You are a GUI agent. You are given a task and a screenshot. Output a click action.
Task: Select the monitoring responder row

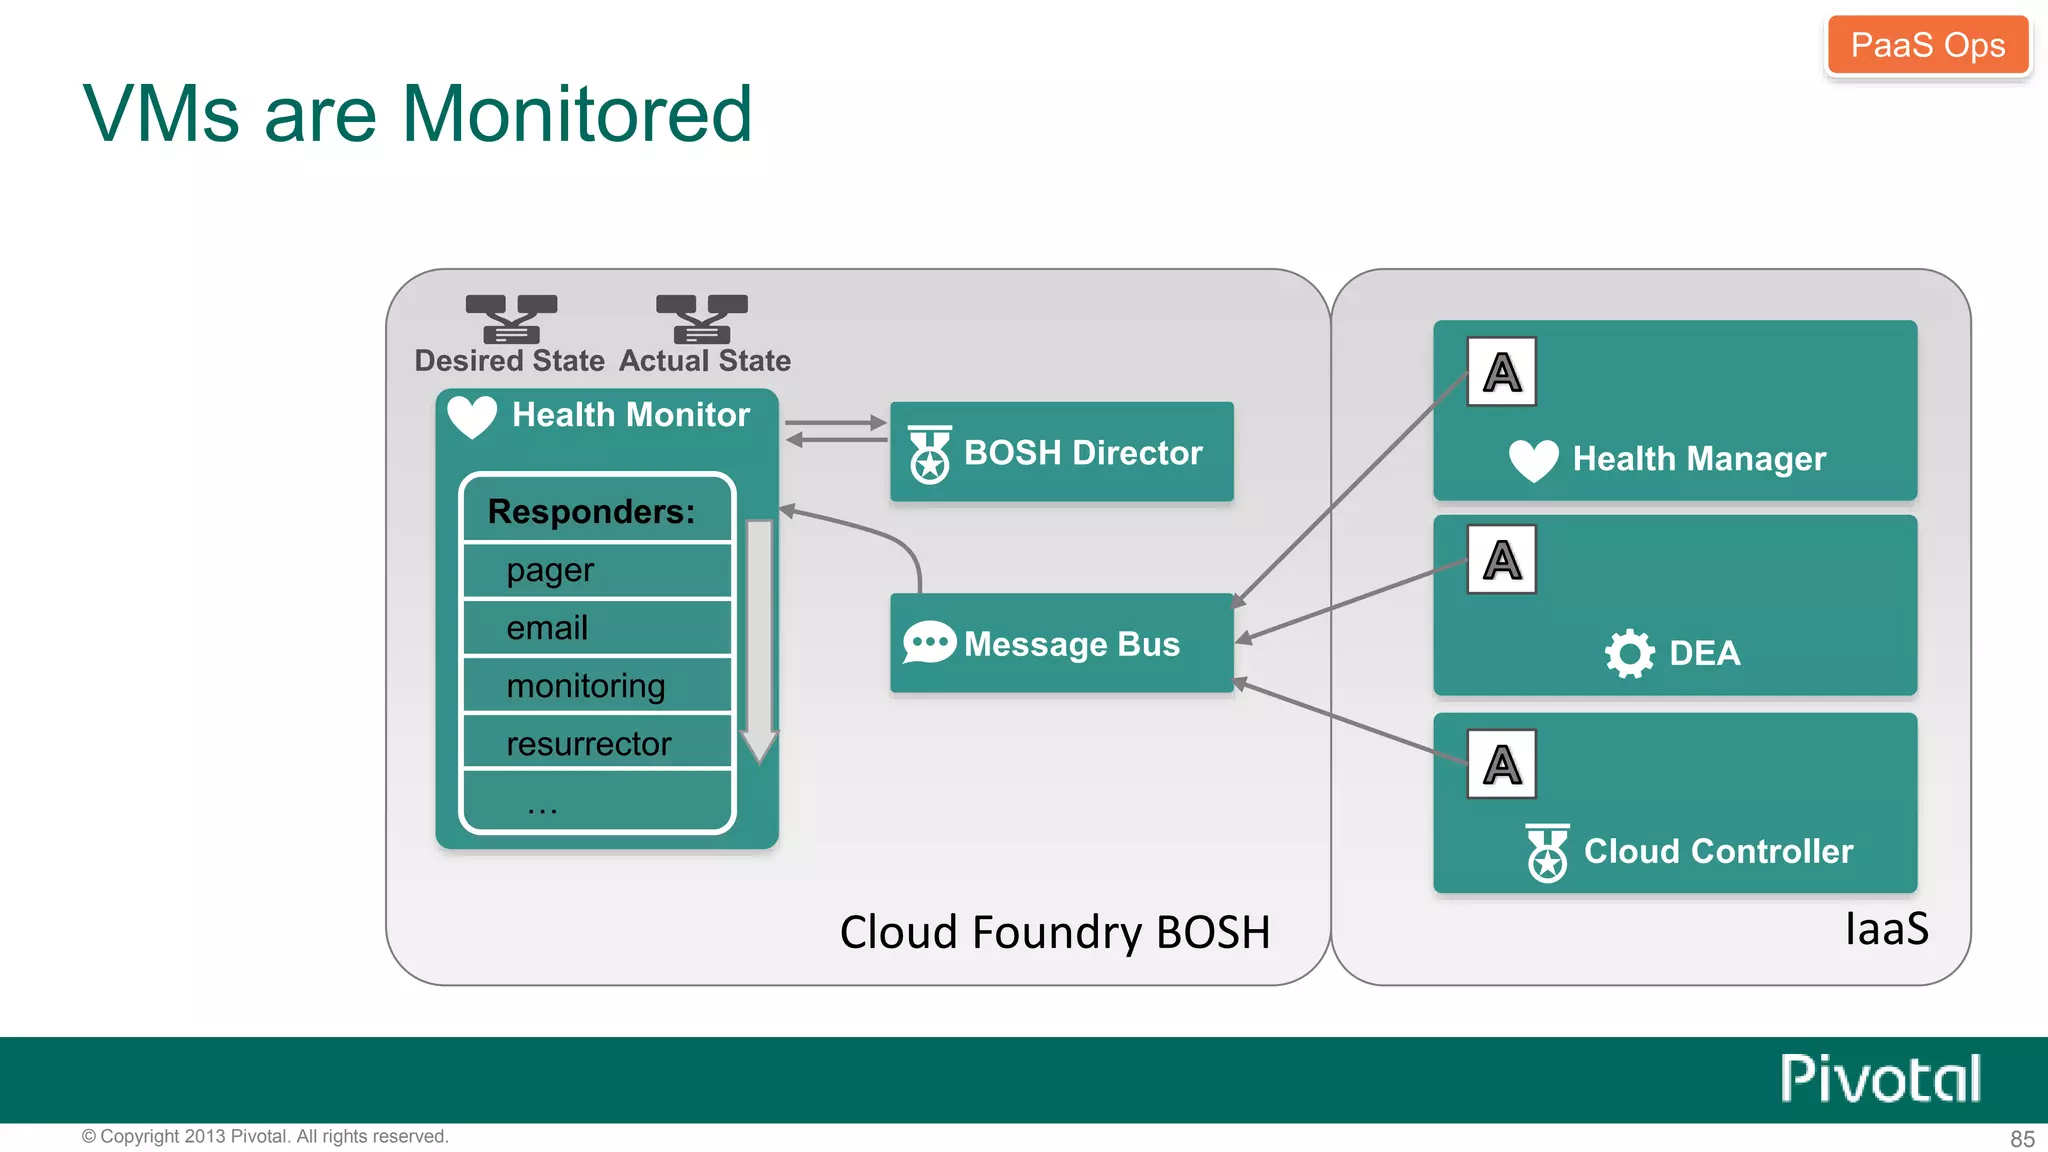coord(597,686)
